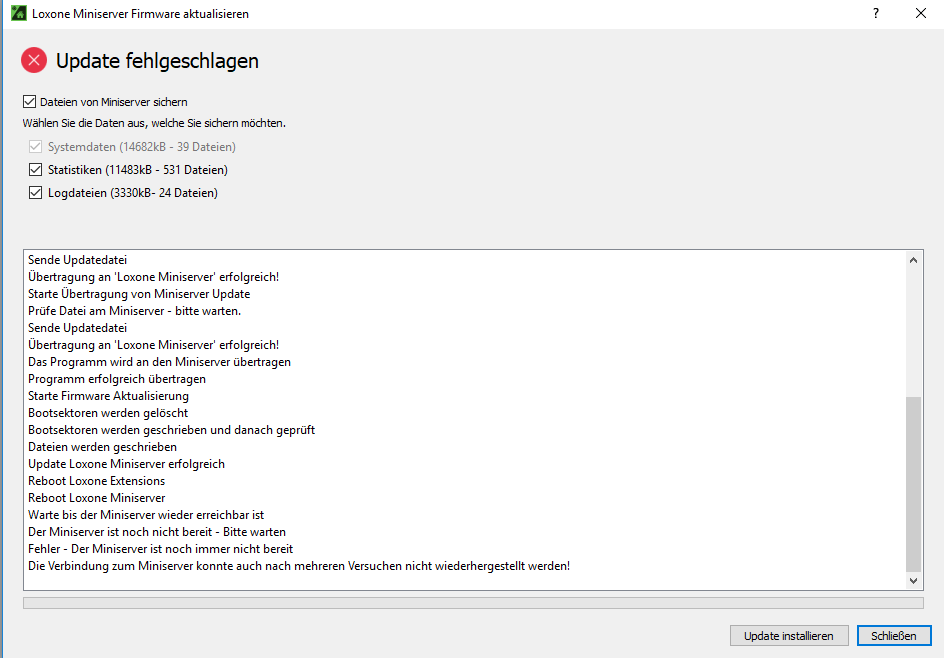Image resolution: width=944 pixels, height=658 pixels.
Task: Click the window title 'Loxone Miniserver Firmware aktualisieren'
Action: 140,14
